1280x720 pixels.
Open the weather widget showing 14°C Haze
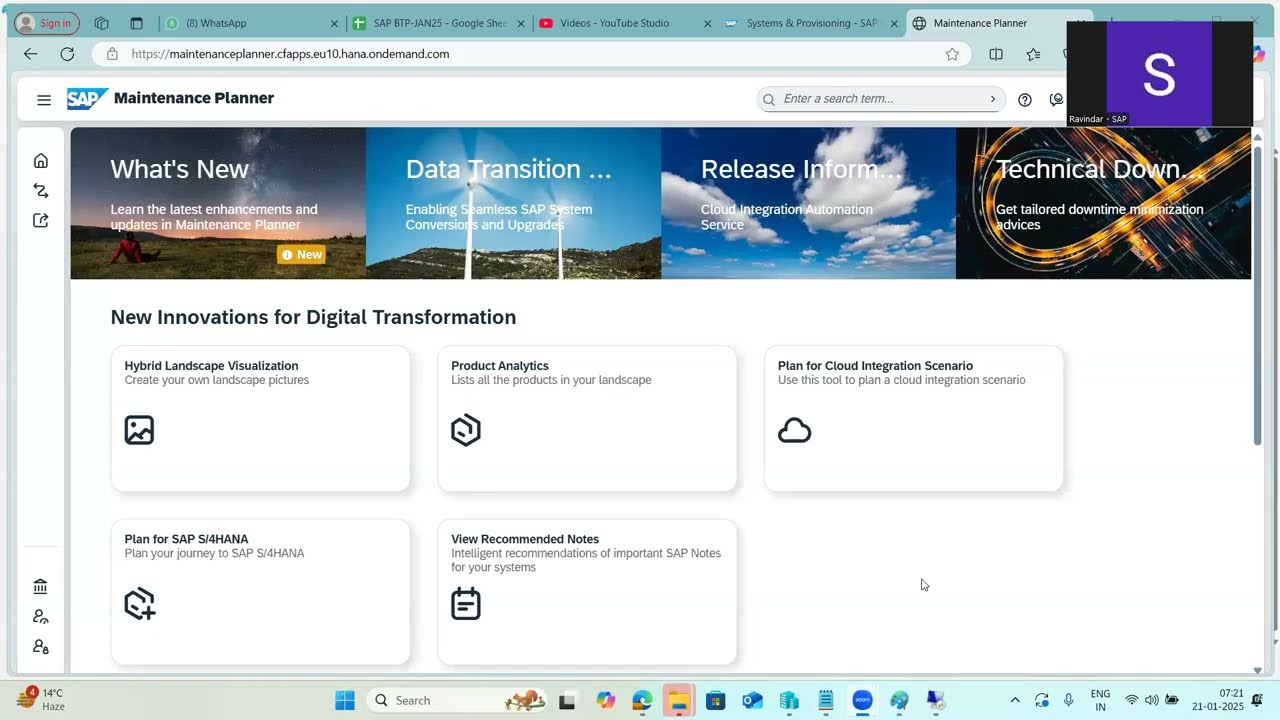[x=42, y=699]
